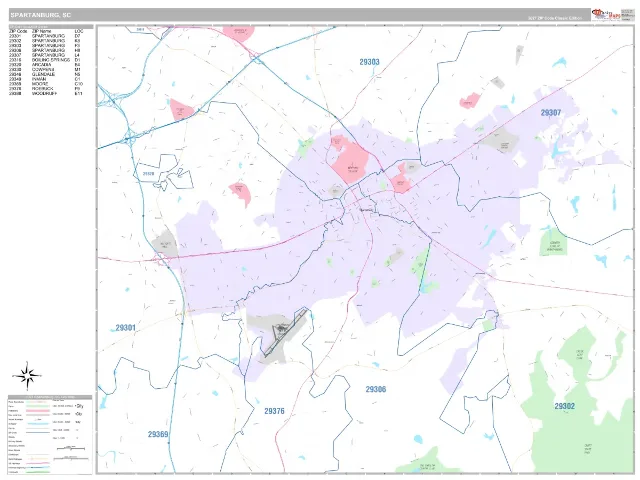Select the 29307 ZIP label on map
This screenshot has width=640, height=480.
click(x=551, y=113)
